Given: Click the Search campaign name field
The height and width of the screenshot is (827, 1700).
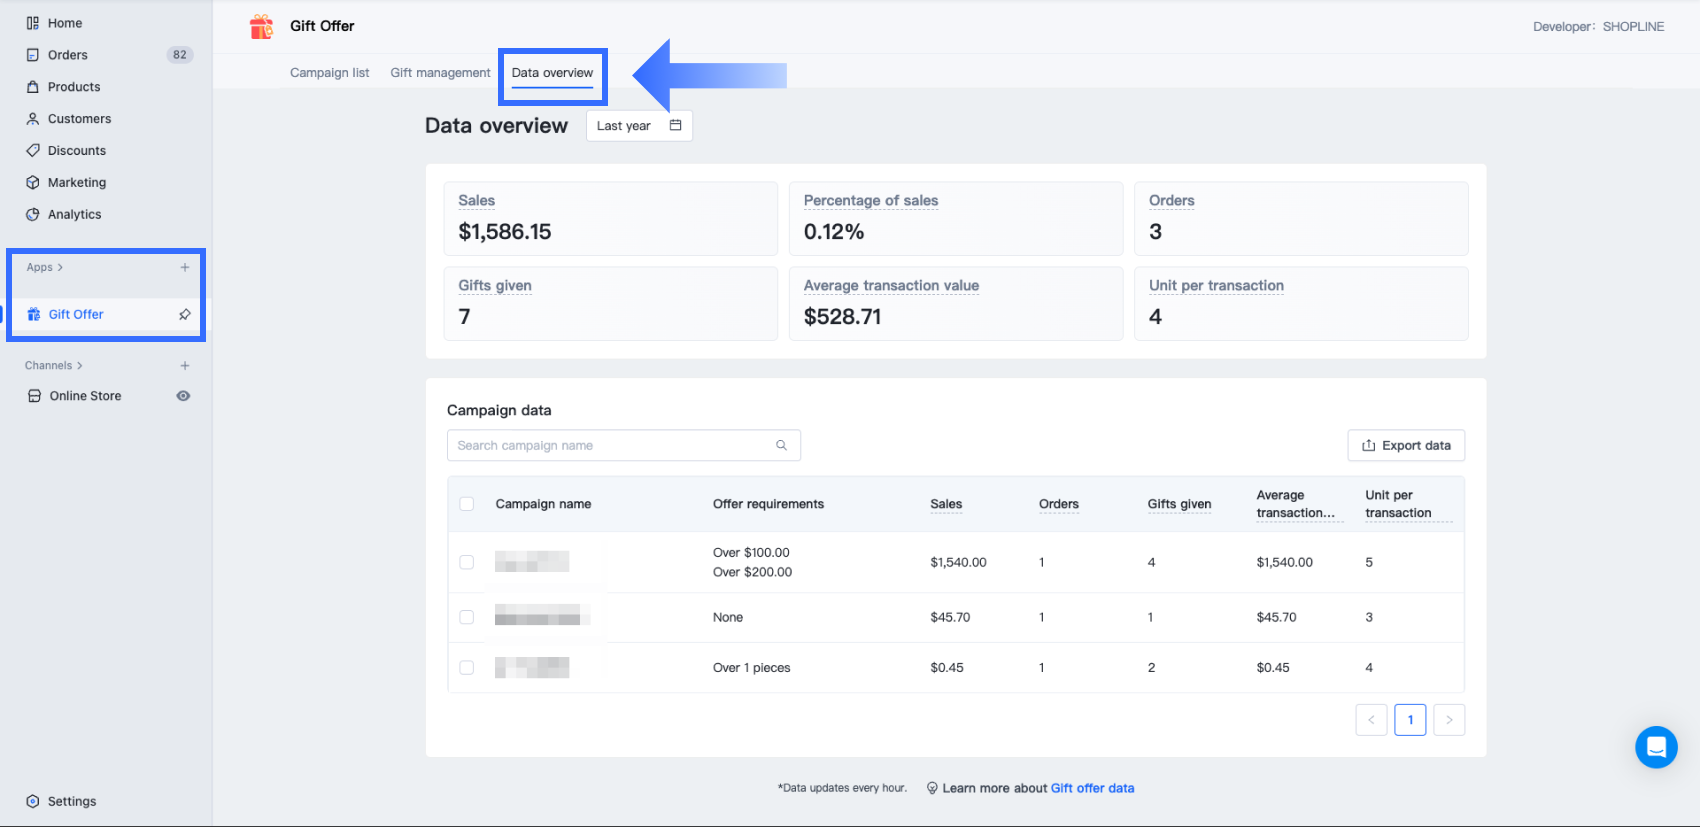Looking at the screenshot, I should [610, 445].
